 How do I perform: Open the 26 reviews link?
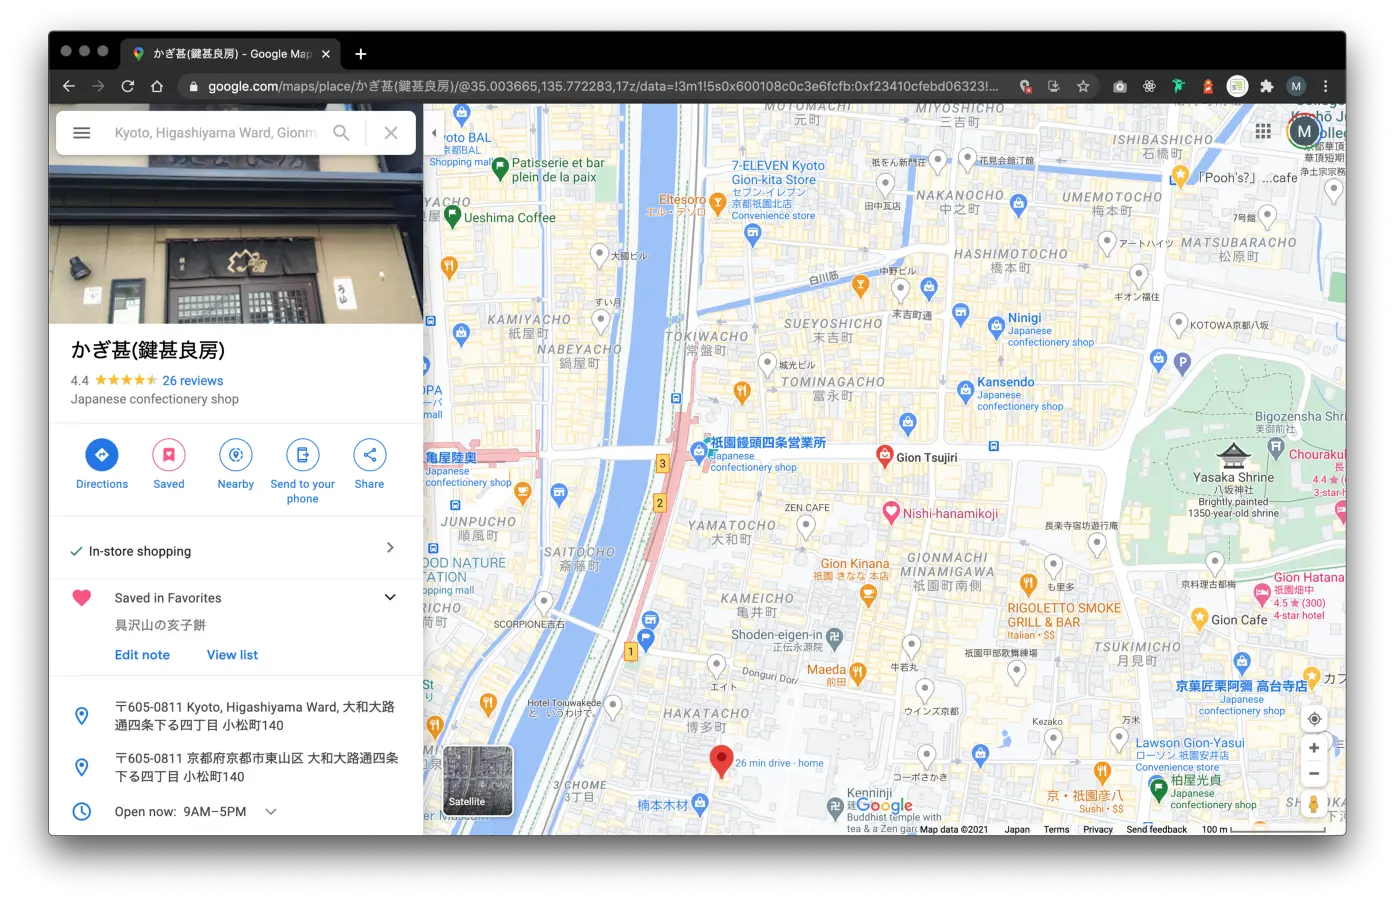click(x=193, y=381)
